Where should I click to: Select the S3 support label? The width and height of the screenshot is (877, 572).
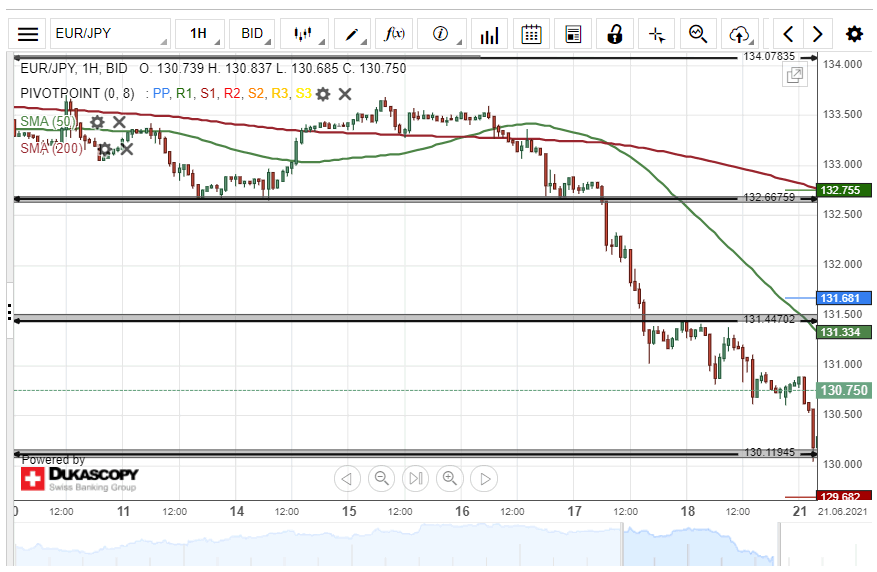point(304,93)
